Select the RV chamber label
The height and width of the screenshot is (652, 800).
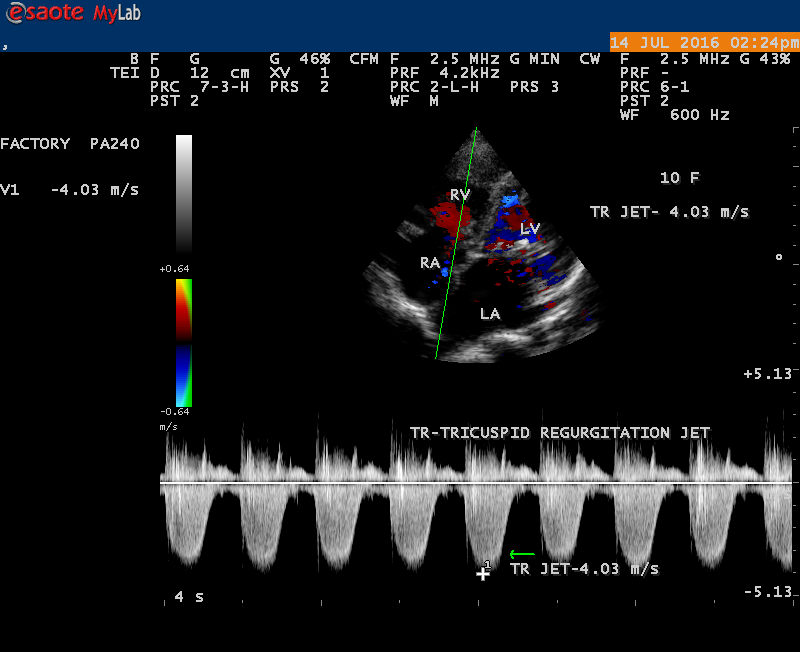tap(459, 195)
